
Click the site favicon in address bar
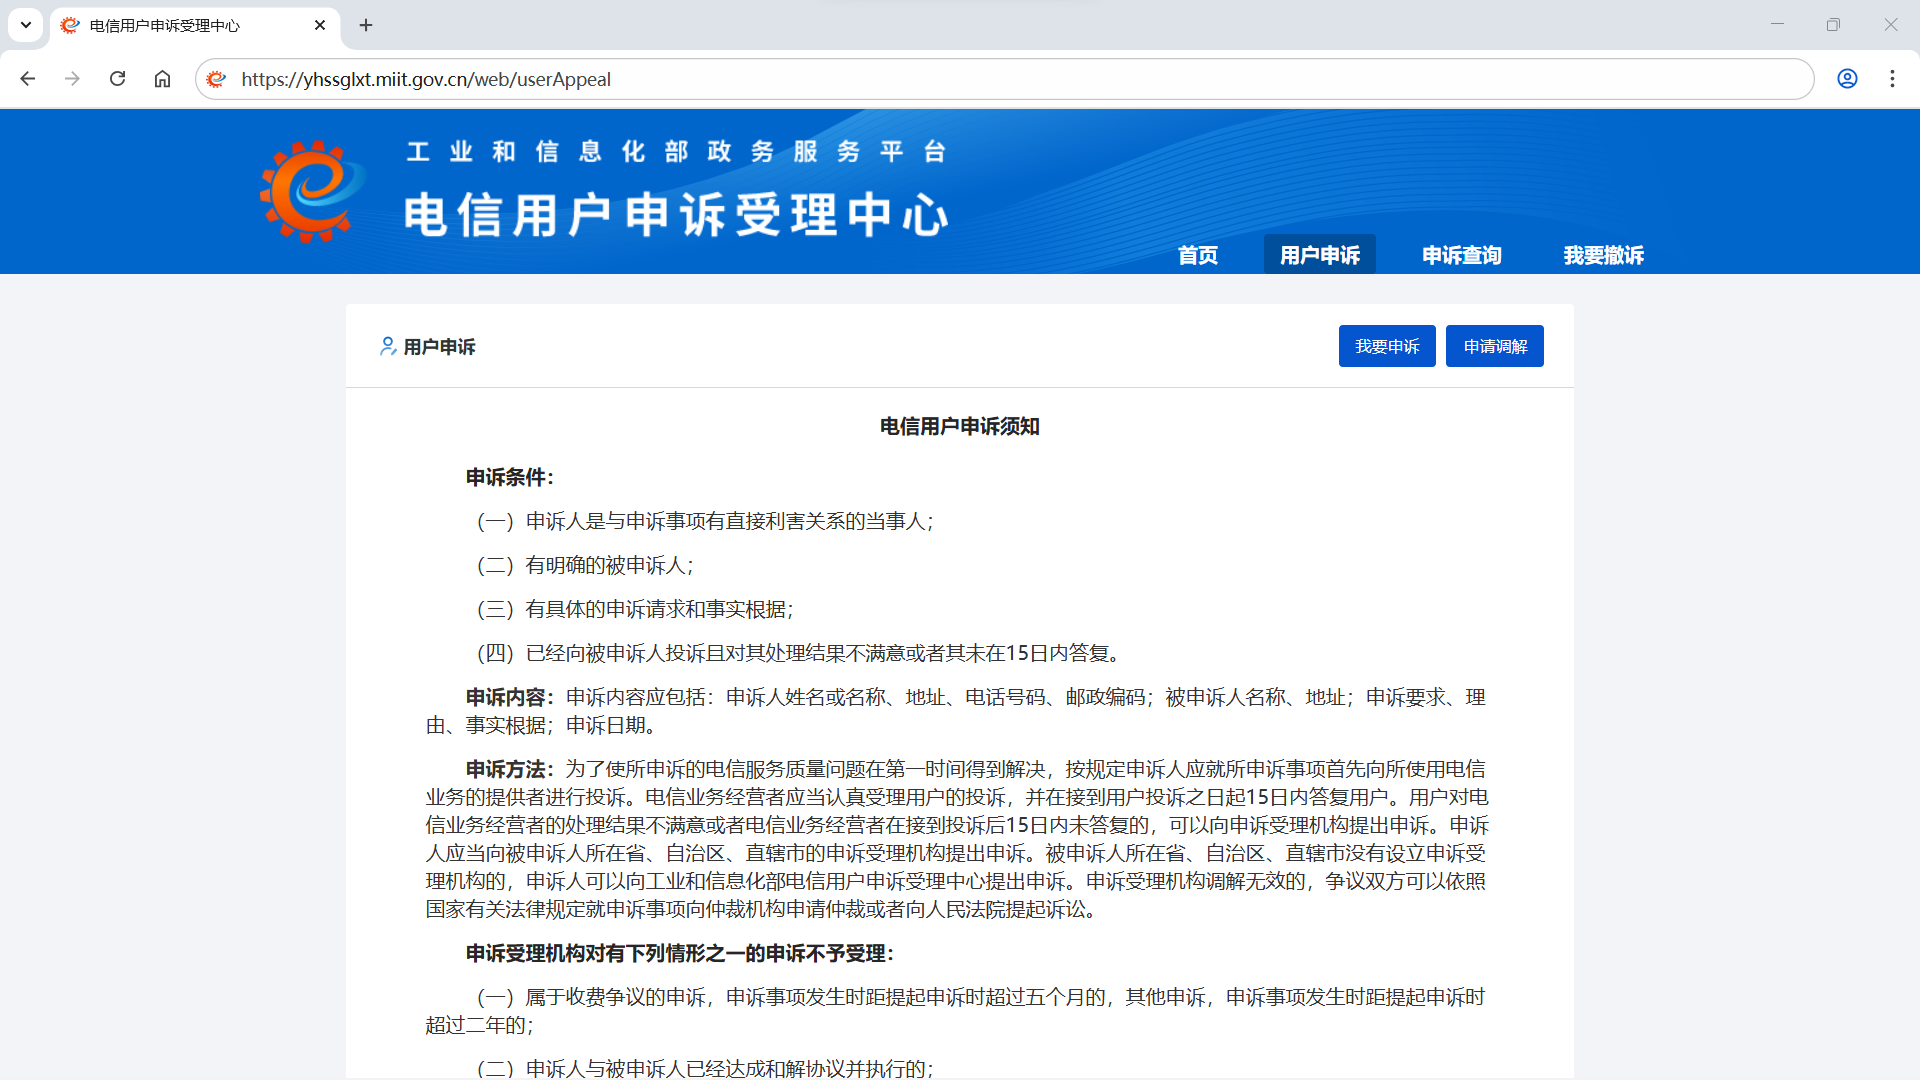click(216, 79)
